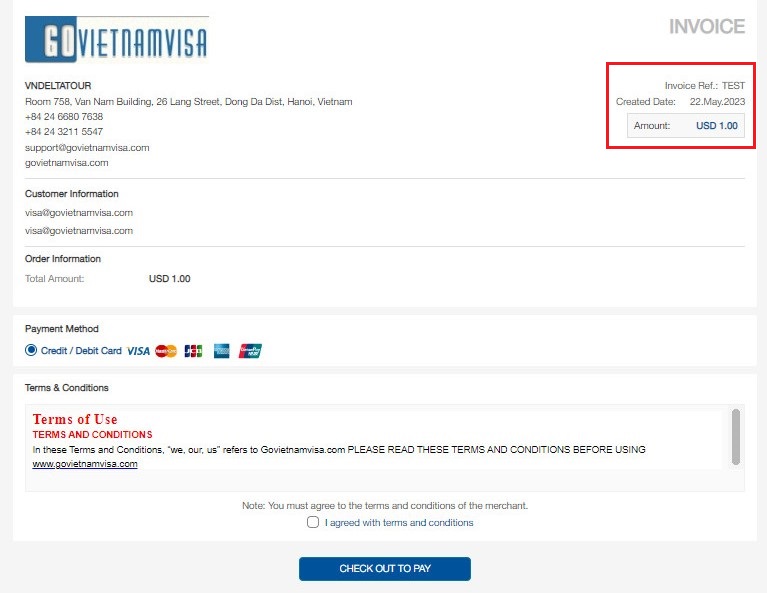
Task: Select the VISA card icon
Action: 138,351
